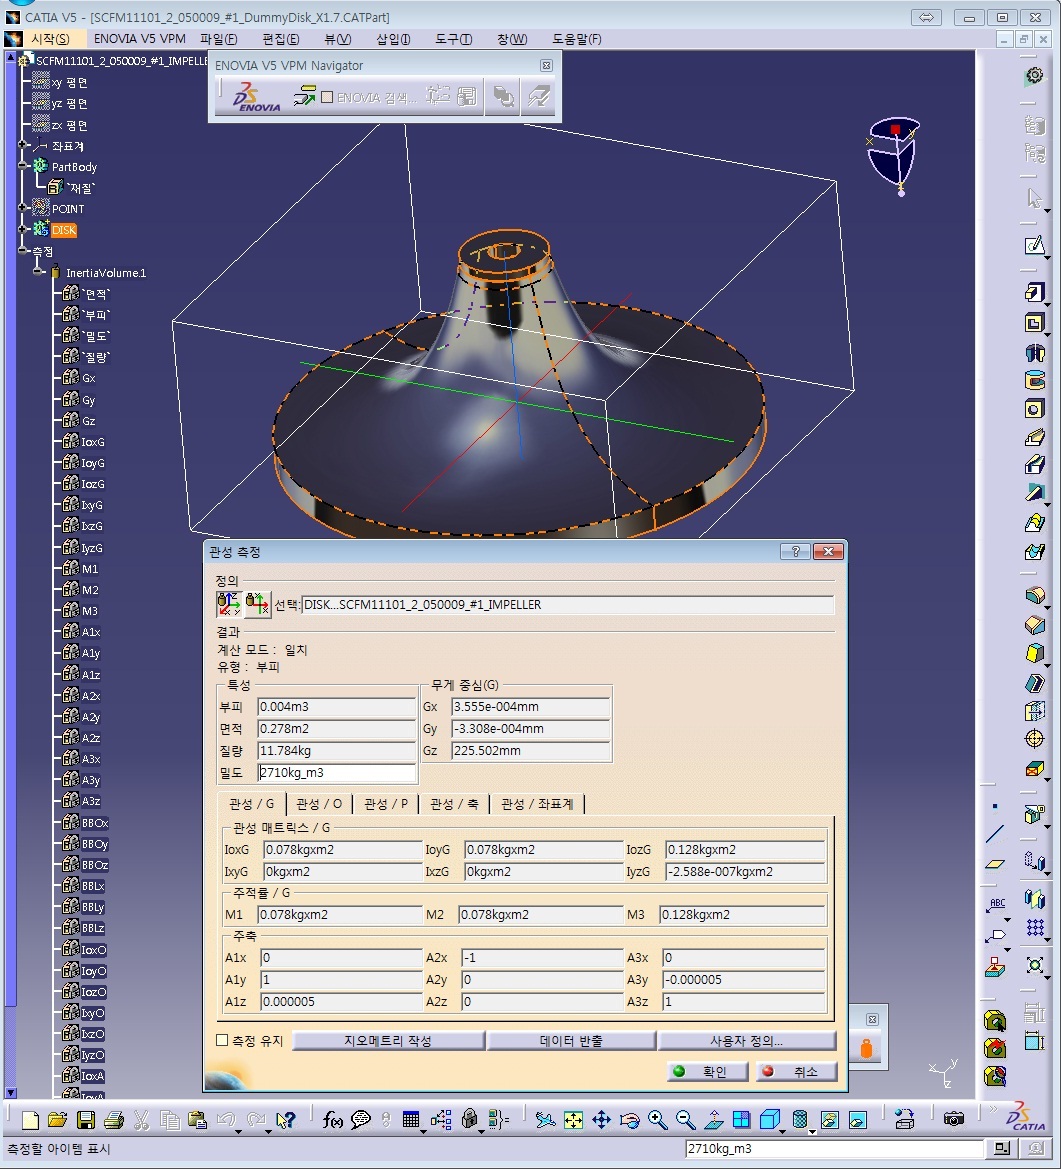
Task: Select the Zoom In magnifier tool
Action: pyautogui.click(x=657, y=1119)
